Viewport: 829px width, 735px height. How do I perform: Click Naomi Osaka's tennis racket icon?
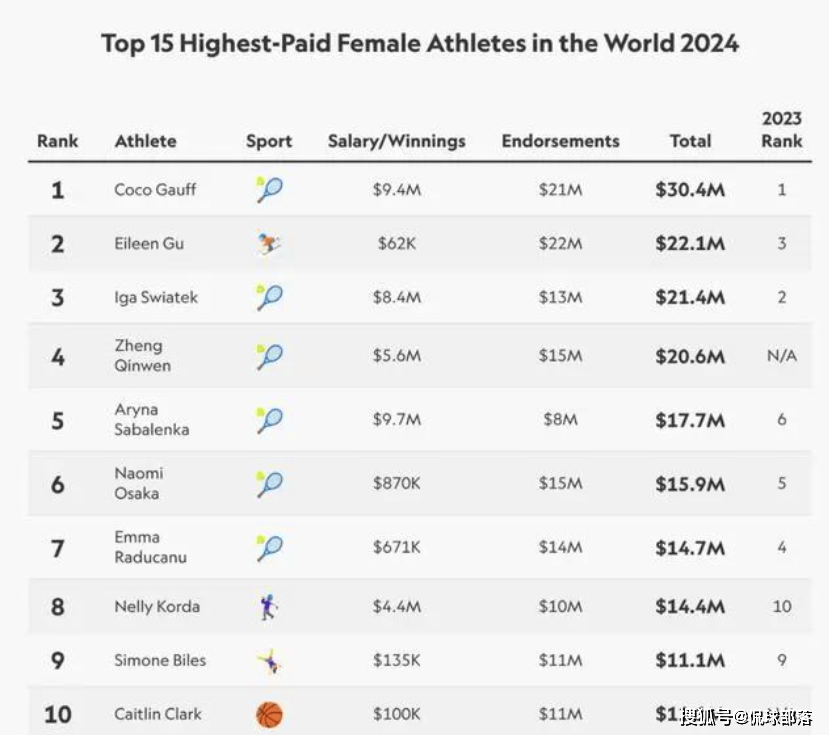[x=268, y=484]
